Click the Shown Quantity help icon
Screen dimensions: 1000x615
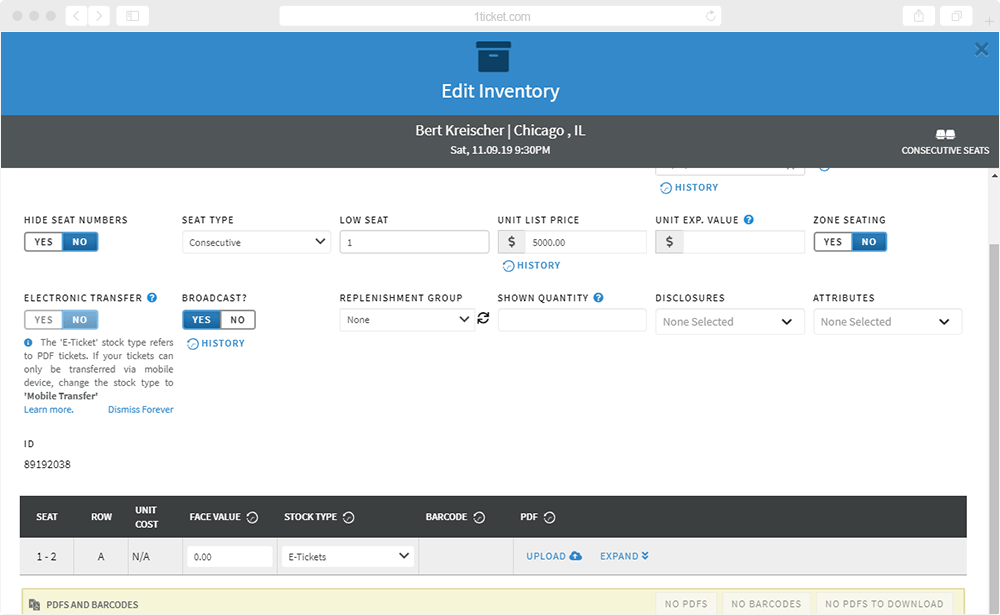598,297
